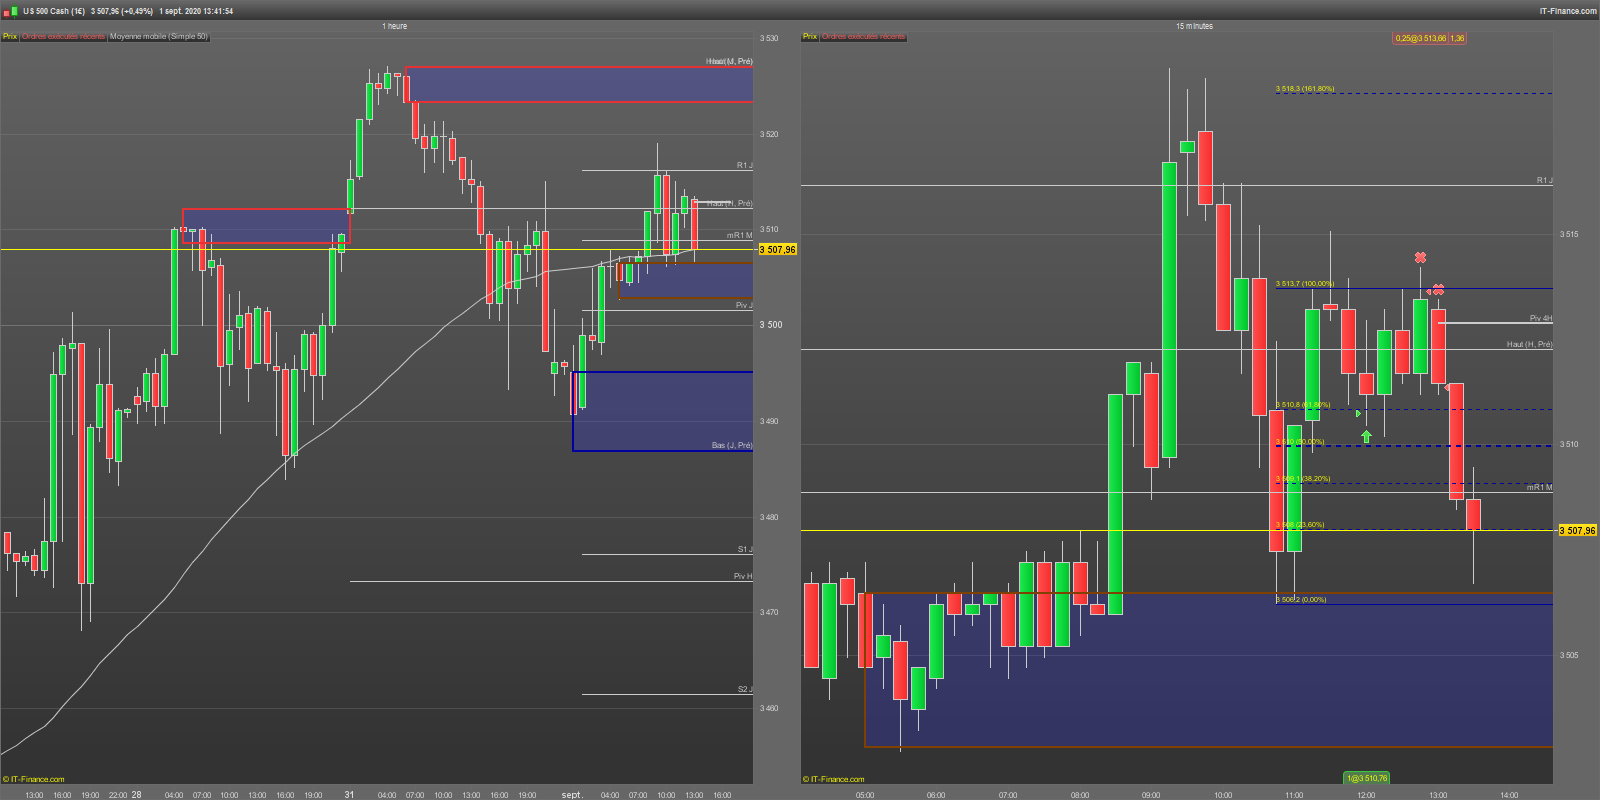Viewport: 1600px width, 800px height.
Task: Click the Haut (H, Pré) label on the 15-minute chart
Action: pos(1529,344)
